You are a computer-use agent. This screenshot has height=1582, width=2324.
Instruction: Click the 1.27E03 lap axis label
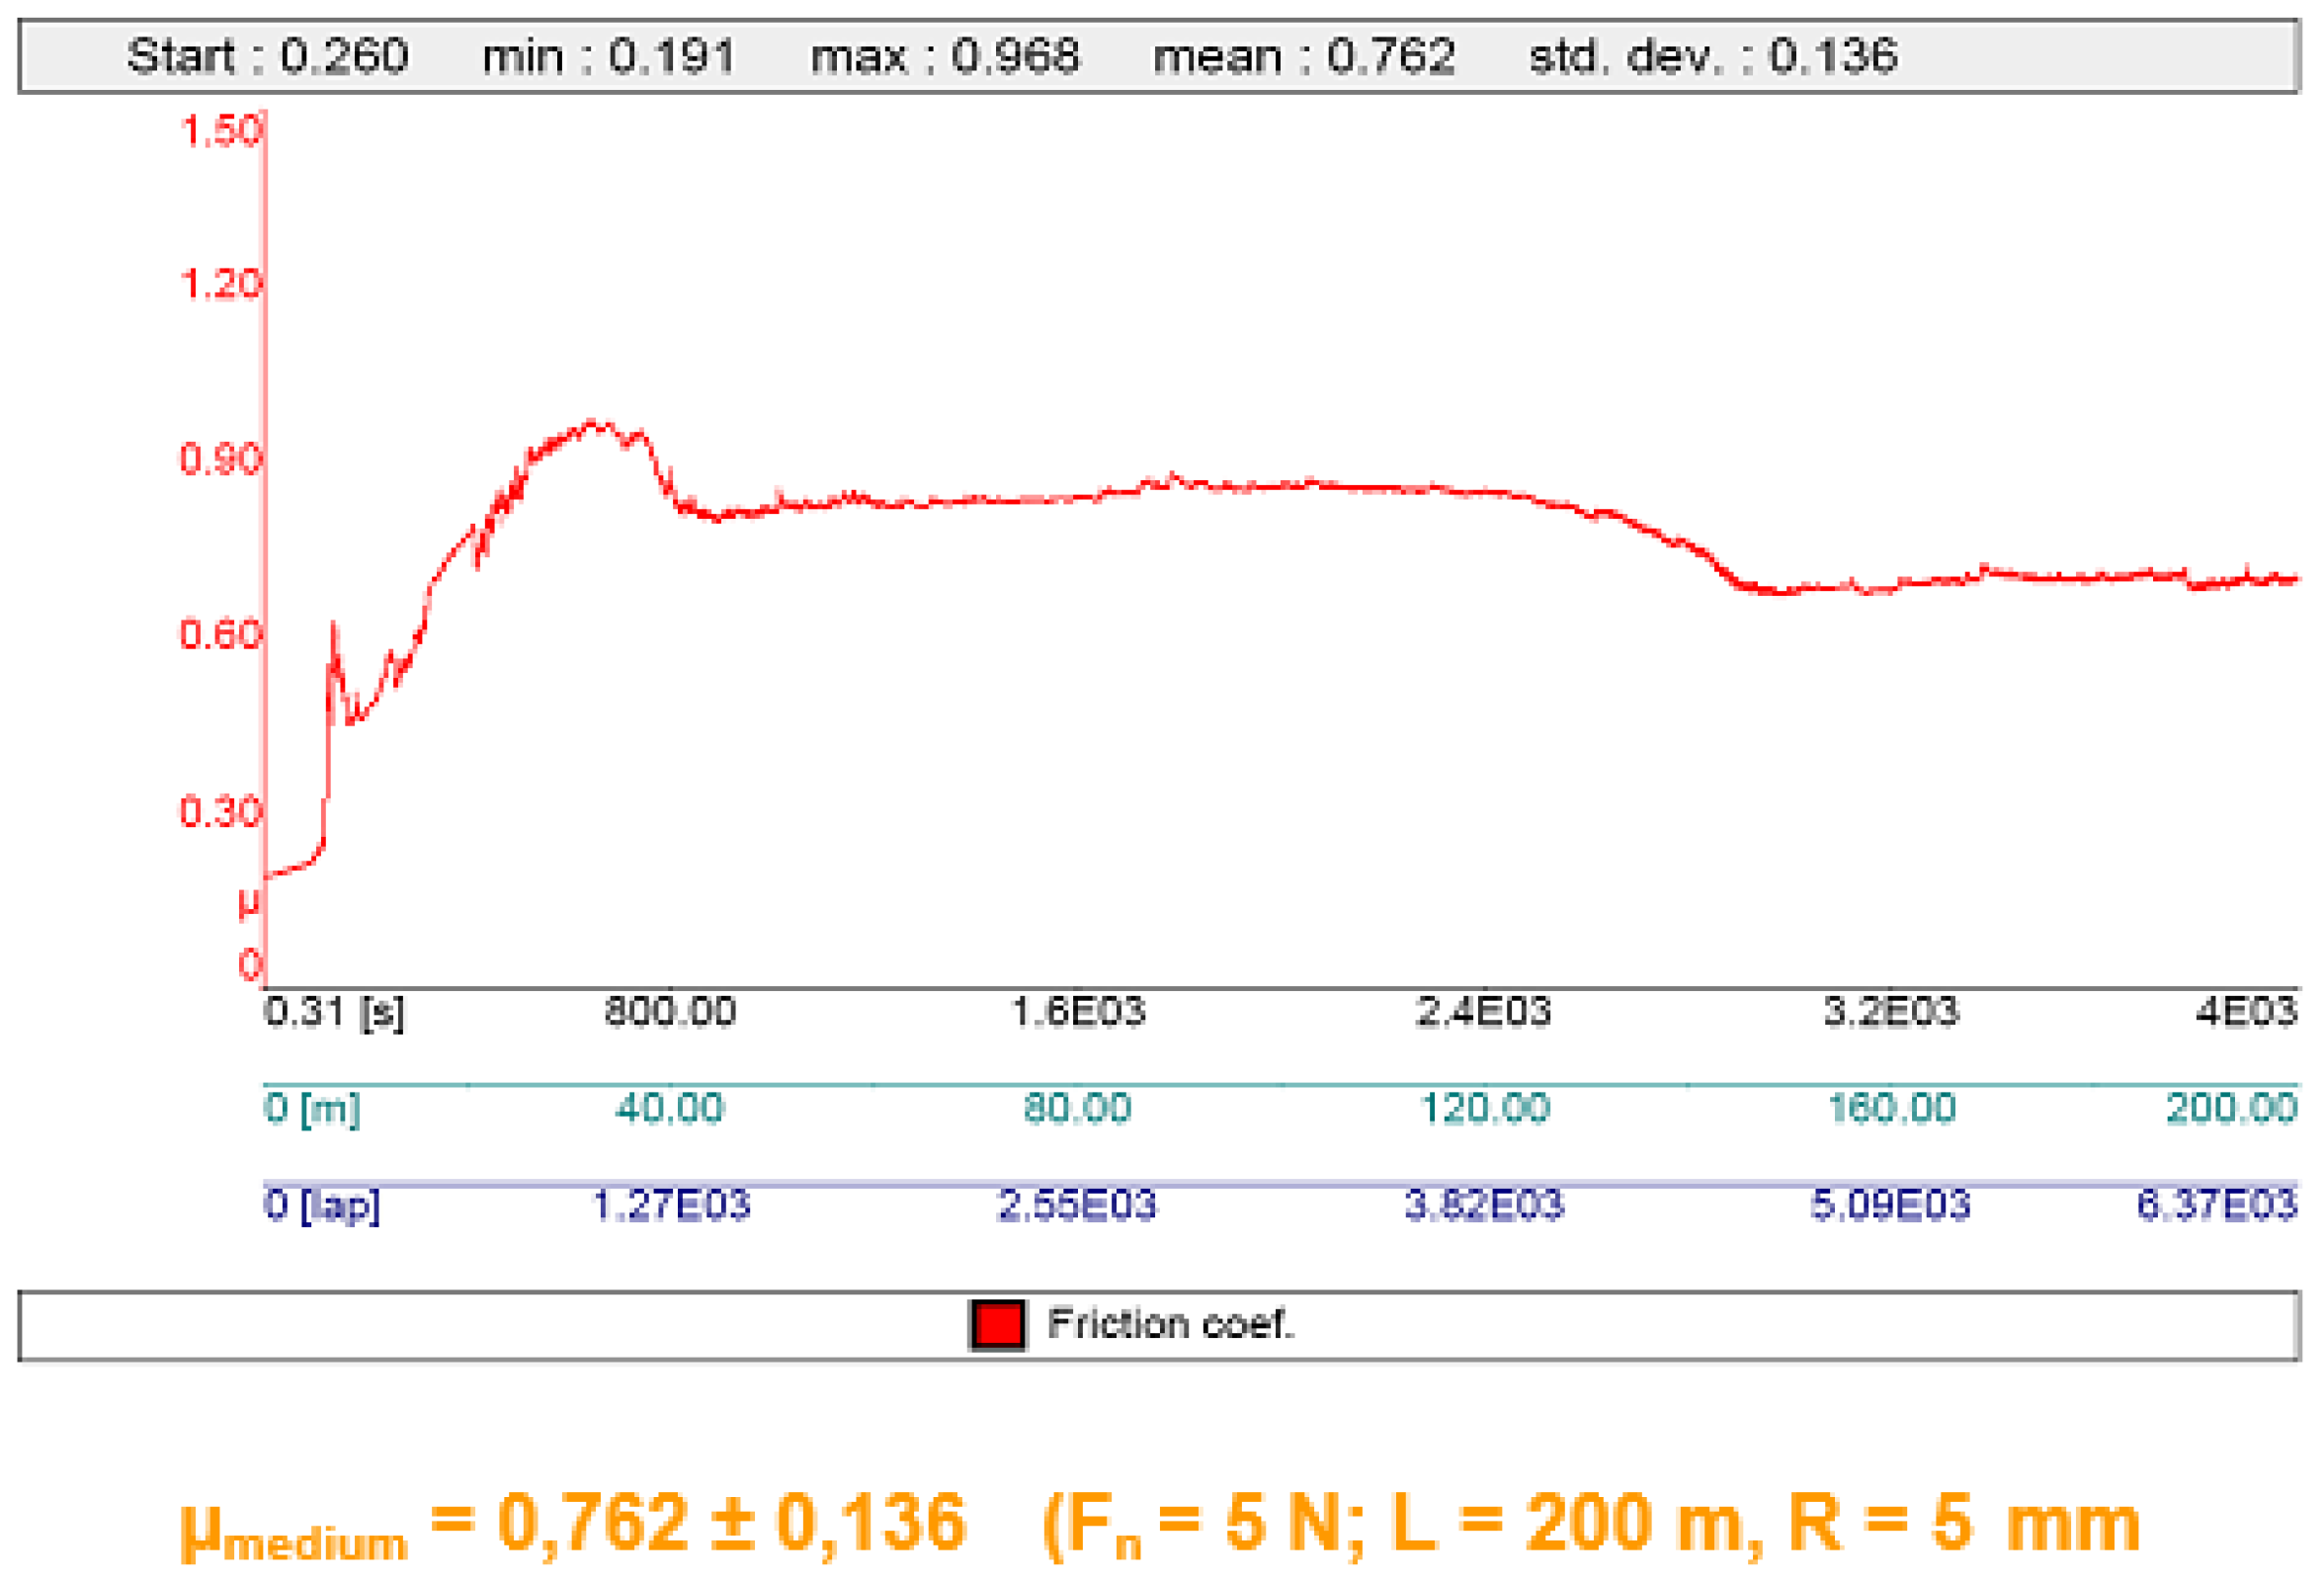[x=671, y=1205]
